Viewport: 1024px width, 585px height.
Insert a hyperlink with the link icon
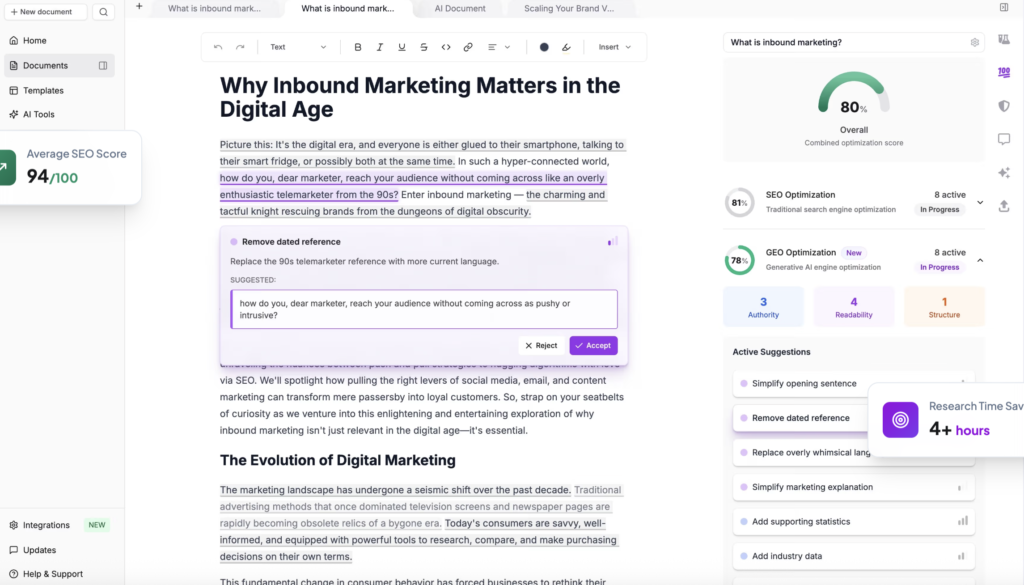tap(468, 47)
